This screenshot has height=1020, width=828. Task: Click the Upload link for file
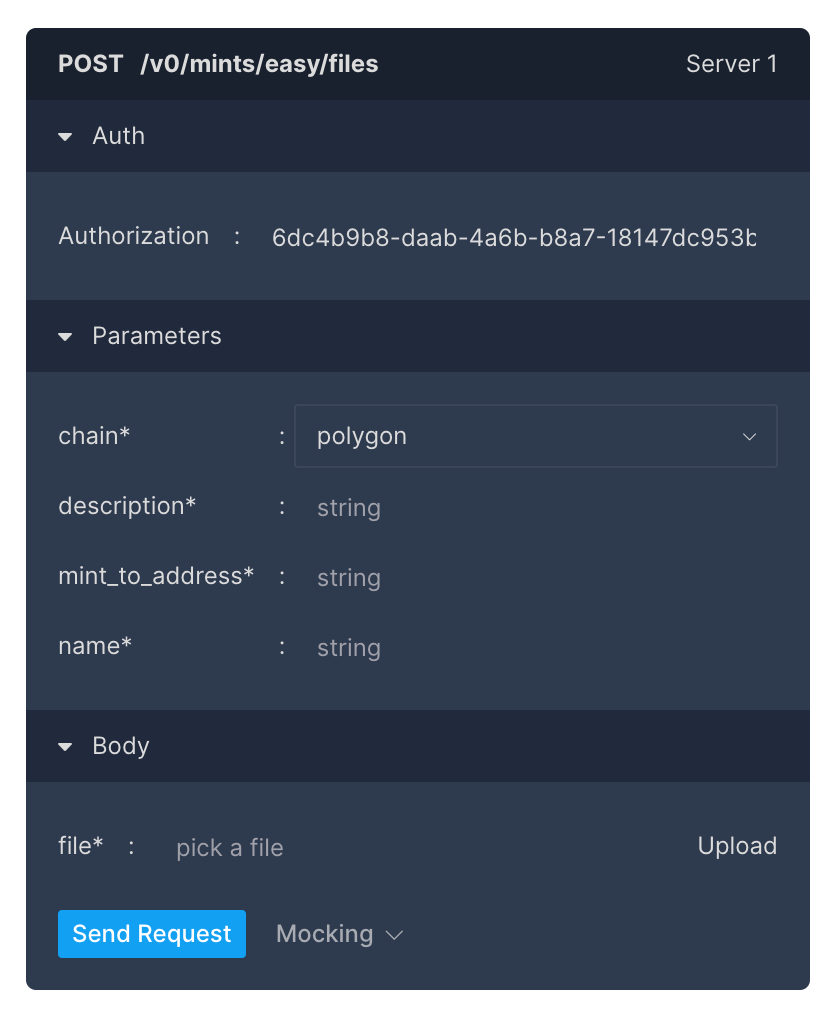737,846
